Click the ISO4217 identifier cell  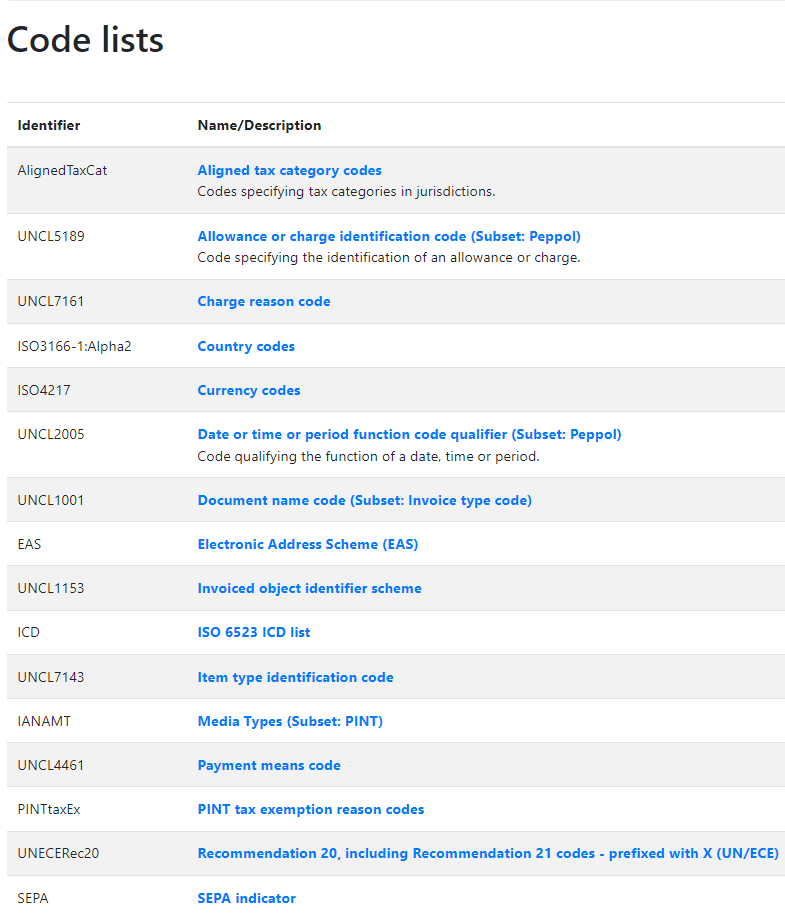tap(44, 390)
